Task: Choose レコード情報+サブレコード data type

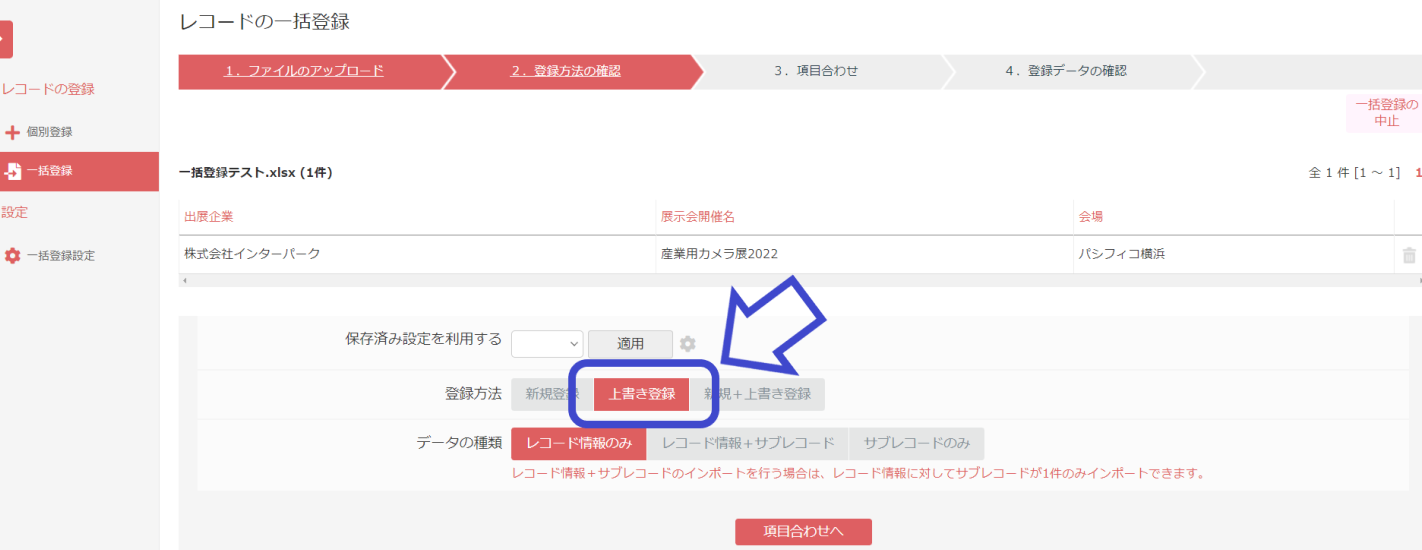Action: 747,443
